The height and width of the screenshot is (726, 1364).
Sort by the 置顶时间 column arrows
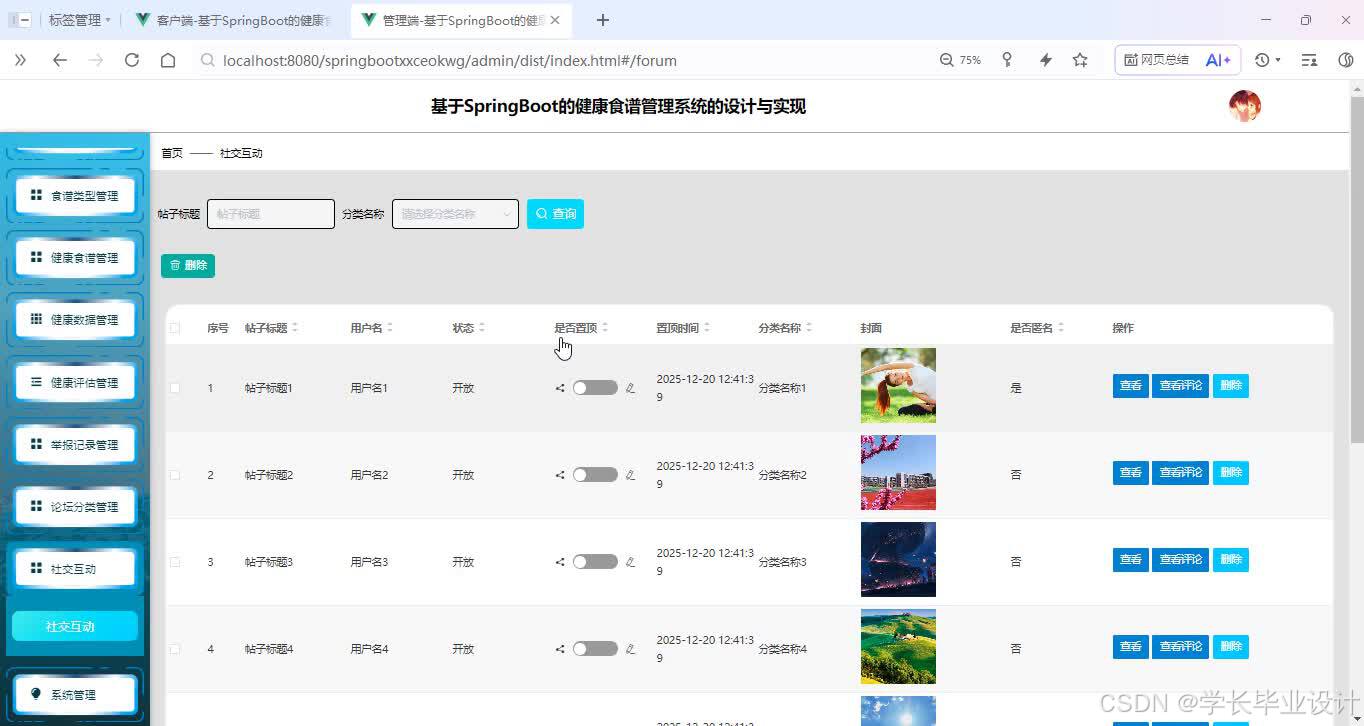(x=707, y=328)
